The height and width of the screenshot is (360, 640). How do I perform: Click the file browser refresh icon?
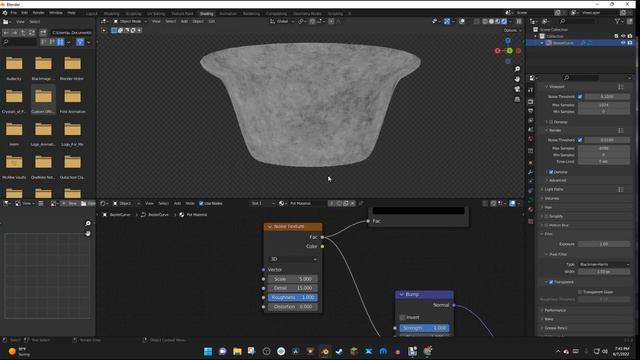[31, 33]
